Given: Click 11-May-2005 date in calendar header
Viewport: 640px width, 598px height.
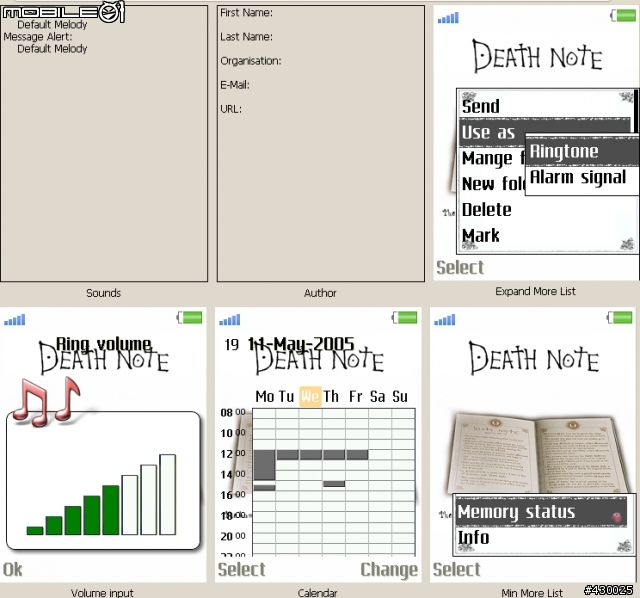Looking at the screenshot, I should (x=301, y=344).
